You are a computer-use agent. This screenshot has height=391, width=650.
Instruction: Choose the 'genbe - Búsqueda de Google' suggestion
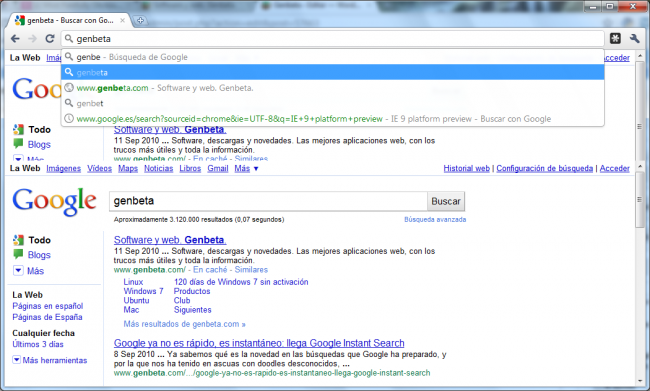click(332, 57)
